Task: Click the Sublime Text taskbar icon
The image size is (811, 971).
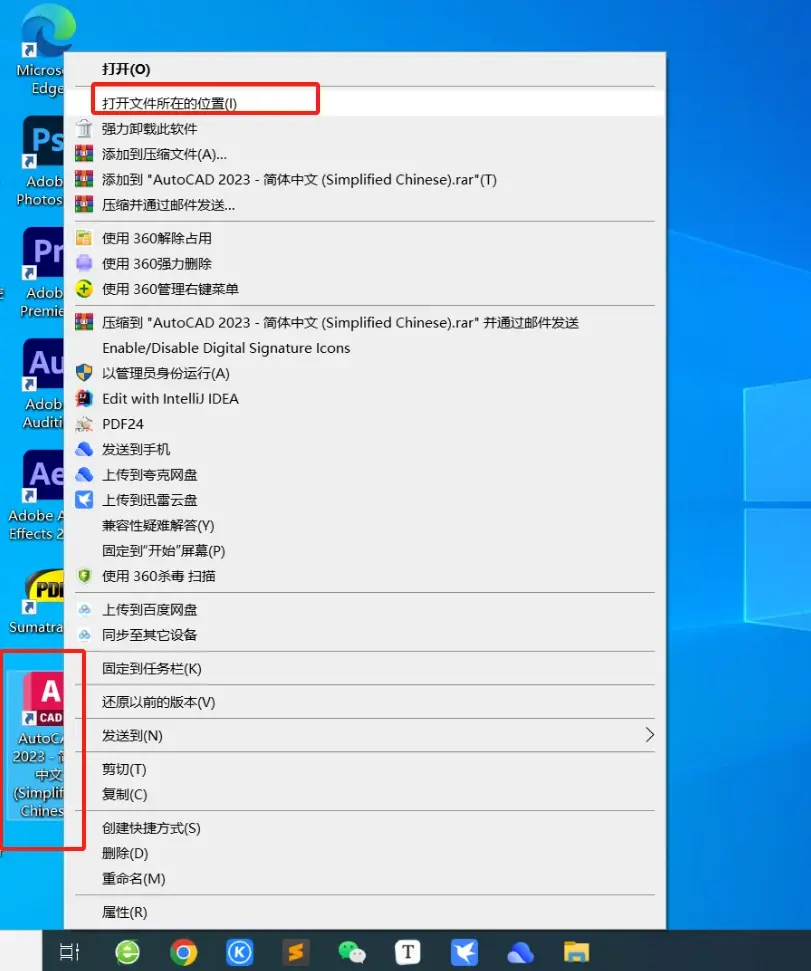Action: pos(296,952)
